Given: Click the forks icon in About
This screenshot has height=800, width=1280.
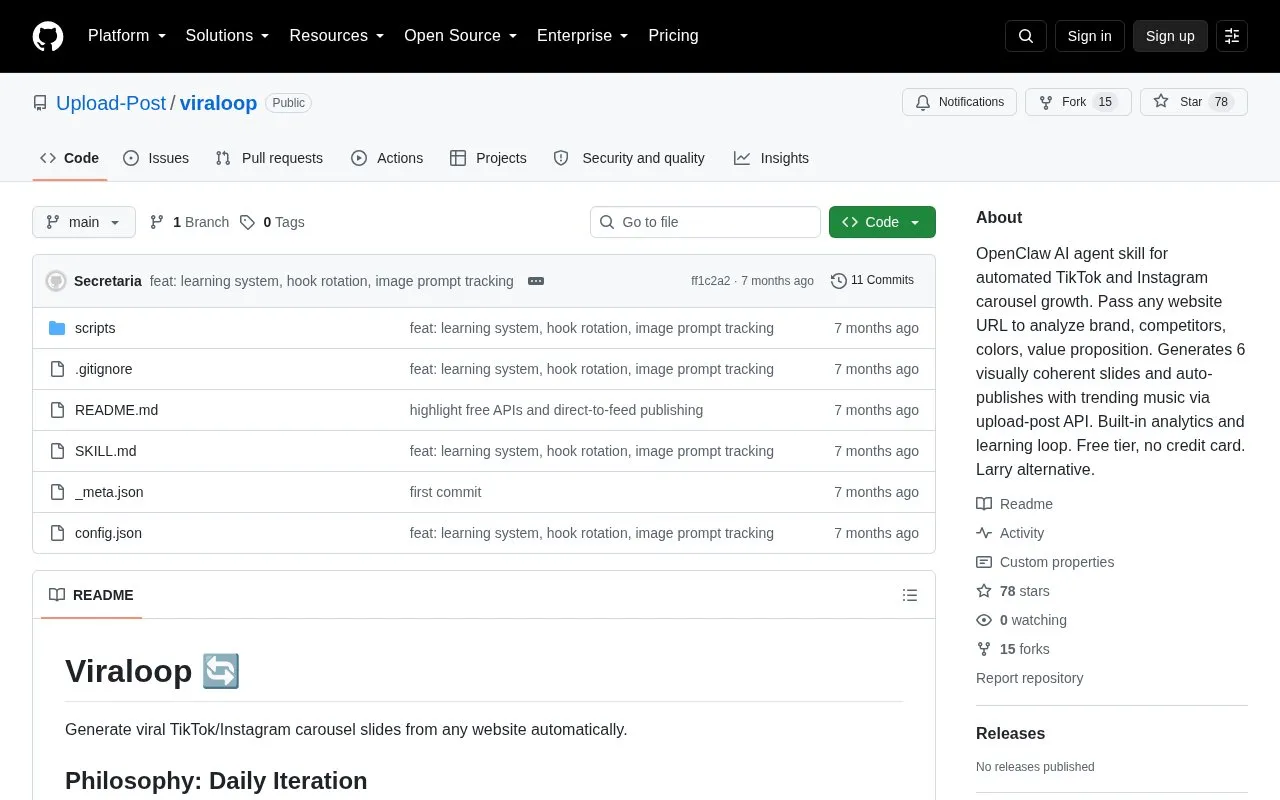Looking at the screenshot, I should [x=984, y=649].
